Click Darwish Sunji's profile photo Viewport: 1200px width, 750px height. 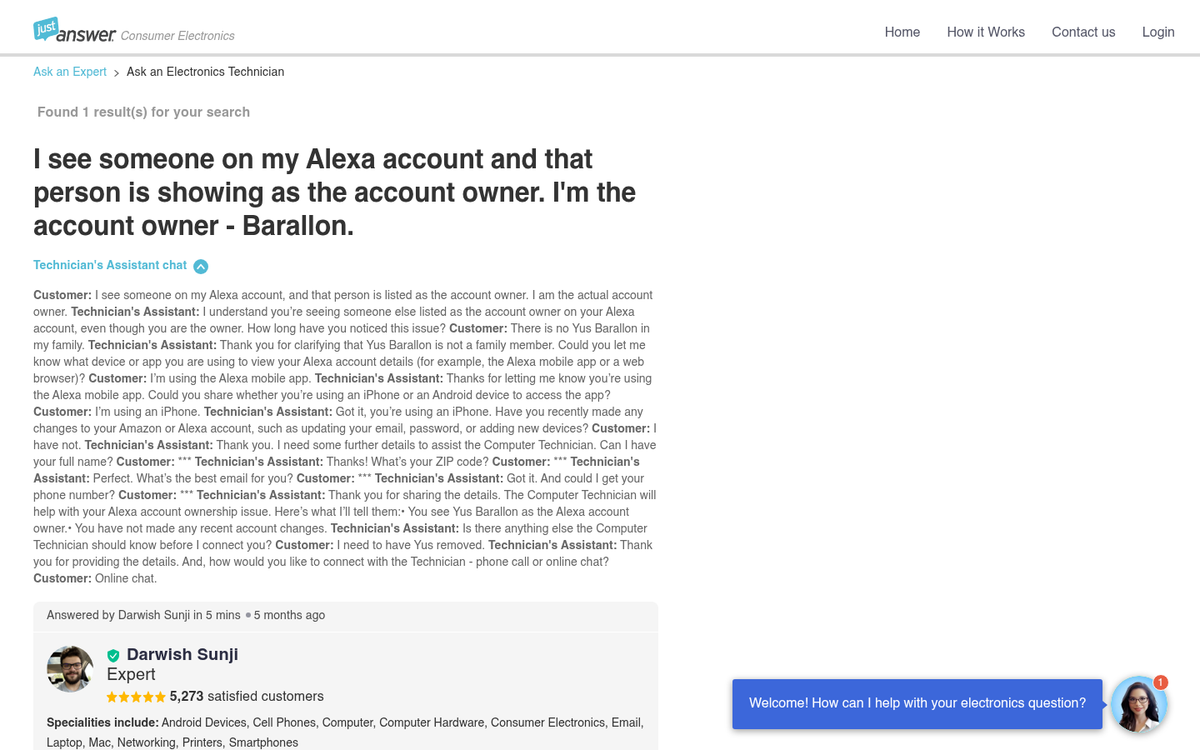[x=70, y=668]
